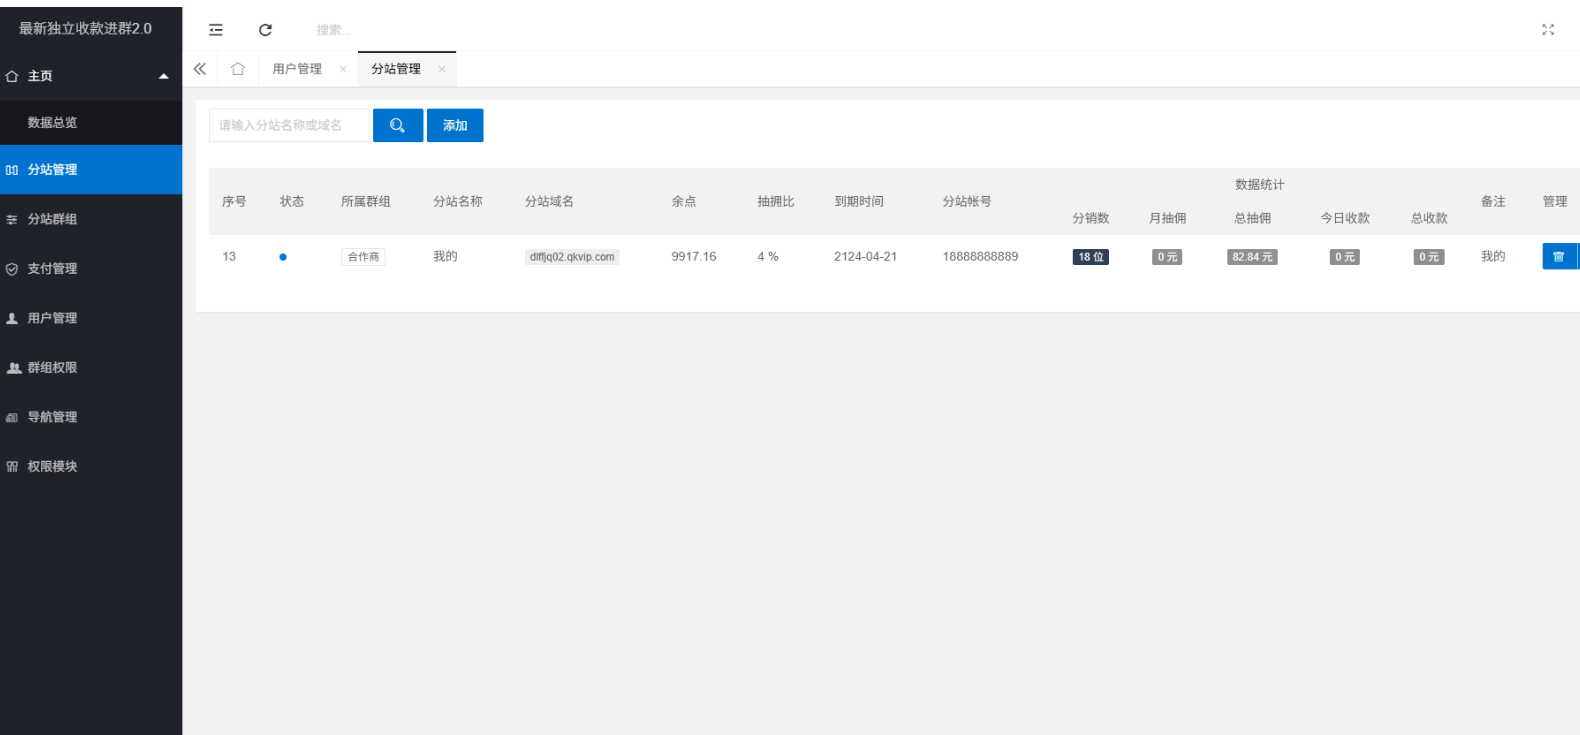The height and width of the screenshot is (735, 1580).
Task: Click the 合作商 group tag
Action: (363, 257)
